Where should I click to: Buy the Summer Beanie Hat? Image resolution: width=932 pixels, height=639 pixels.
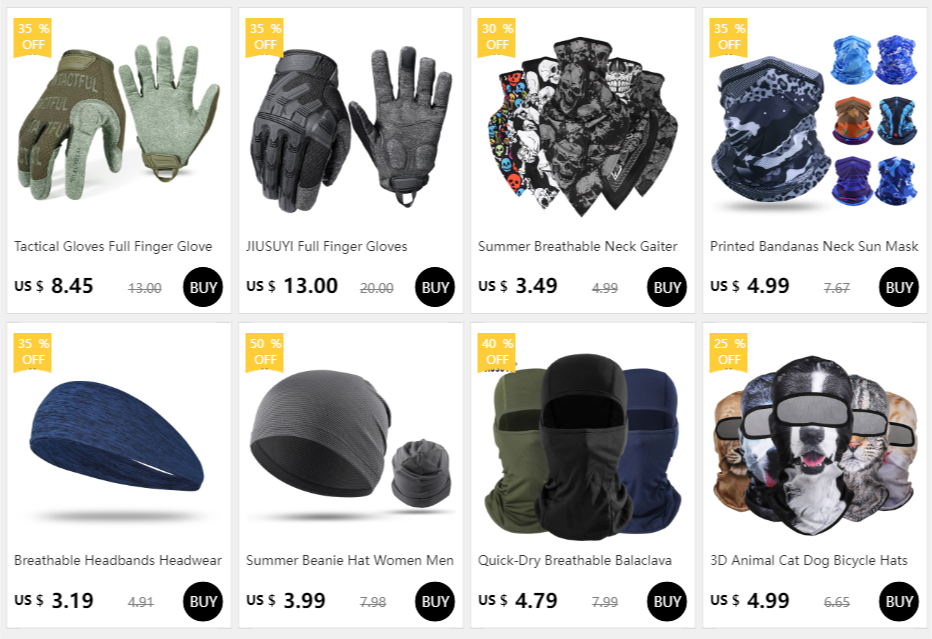434,602
